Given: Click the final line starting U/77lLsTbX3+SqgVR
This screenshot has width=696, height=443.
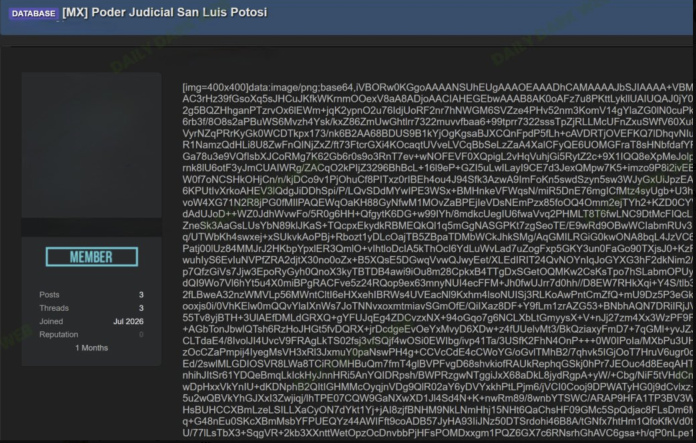Looking at the screenshot, I should tap(437, 433).
